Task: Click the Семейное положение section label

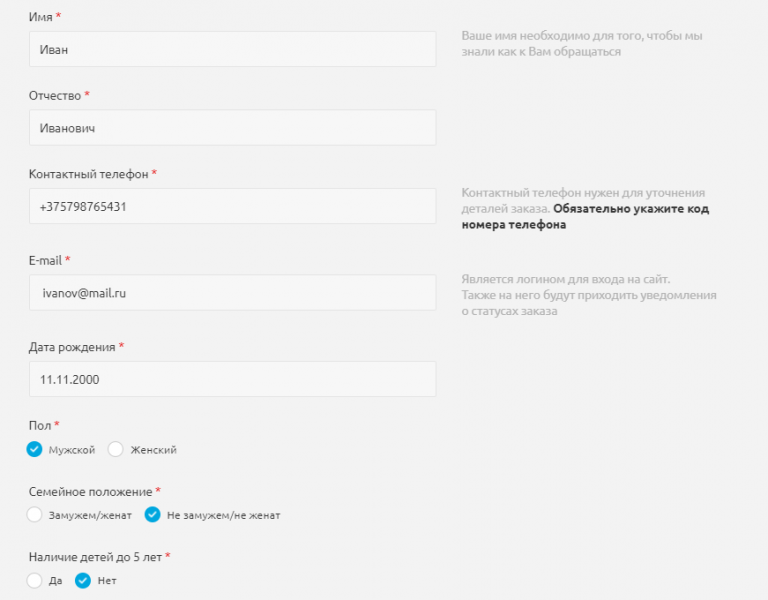Action: (x=90, y=492)
